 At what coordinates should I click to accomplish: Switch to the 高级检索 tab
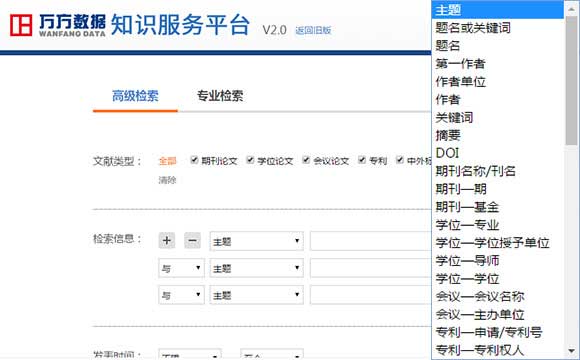135,96
